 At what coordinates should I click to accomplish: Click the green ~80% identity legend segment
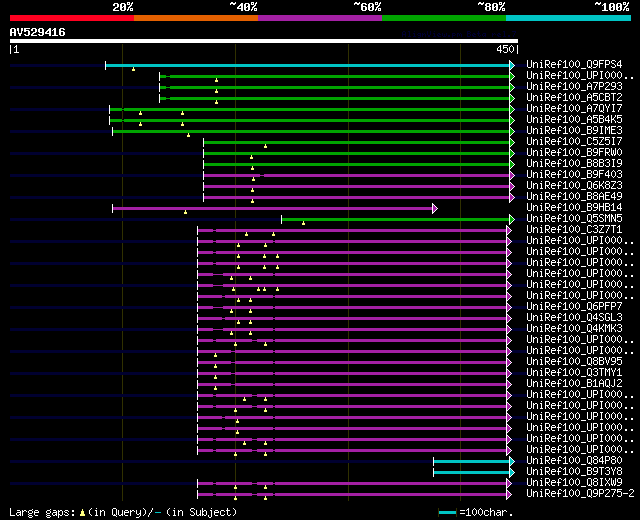click(x=444, y=18)
